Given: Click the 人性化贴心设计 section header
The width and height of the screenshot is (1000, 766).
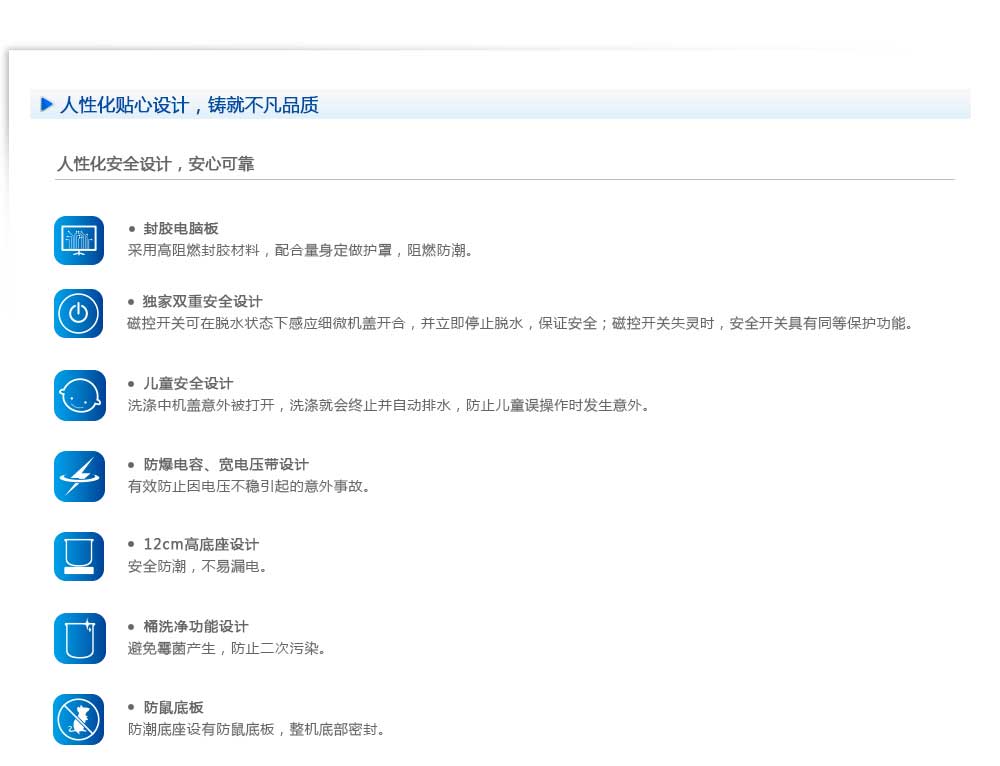Looking at the screenshot, I should [x=189, y=105].
